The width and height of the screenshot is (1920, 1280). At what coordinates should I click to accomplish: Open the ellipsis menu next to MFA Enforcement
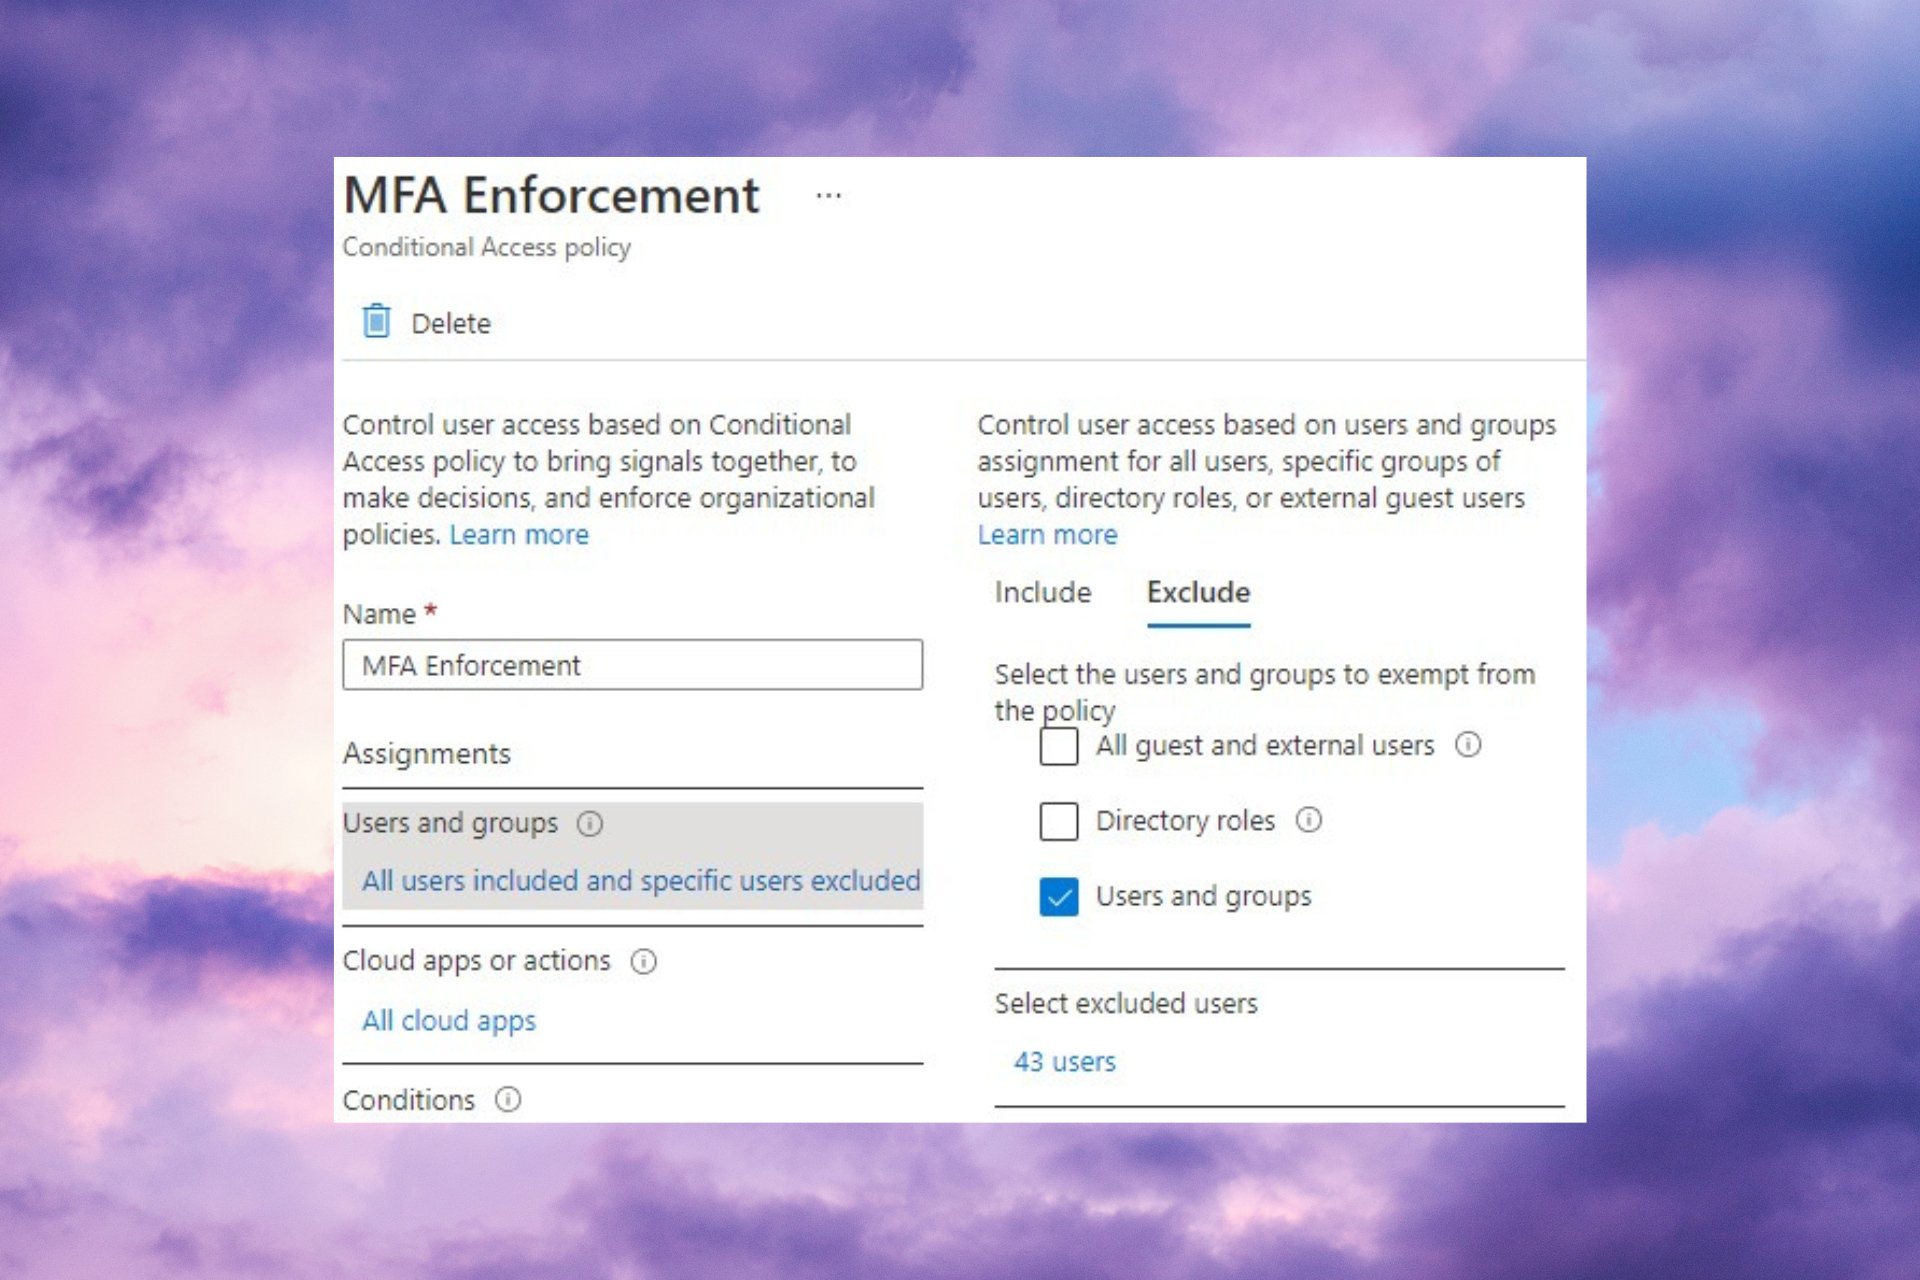[x=828, y=196]
